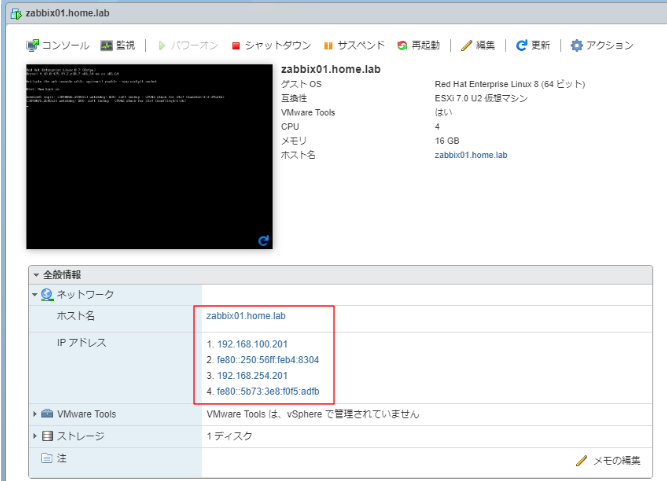Open the アクション toolbar label
This screenshot has width=667, height=481.
click(x=610, y=45)
